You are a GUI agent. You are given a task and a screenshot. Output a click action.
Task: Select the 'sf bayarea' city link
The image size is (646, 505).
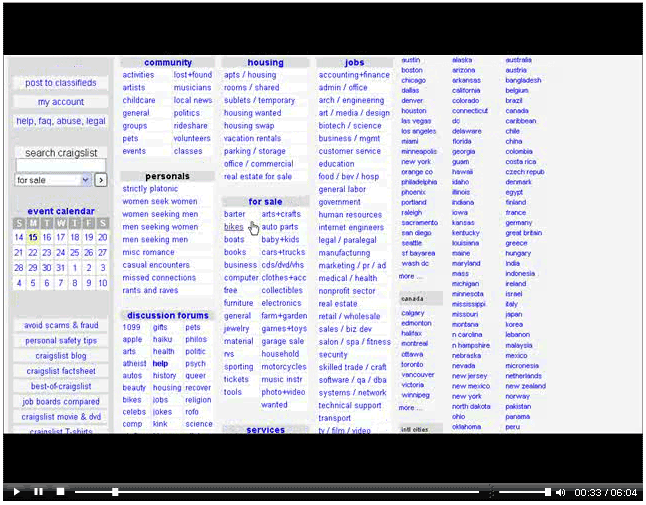418,253
